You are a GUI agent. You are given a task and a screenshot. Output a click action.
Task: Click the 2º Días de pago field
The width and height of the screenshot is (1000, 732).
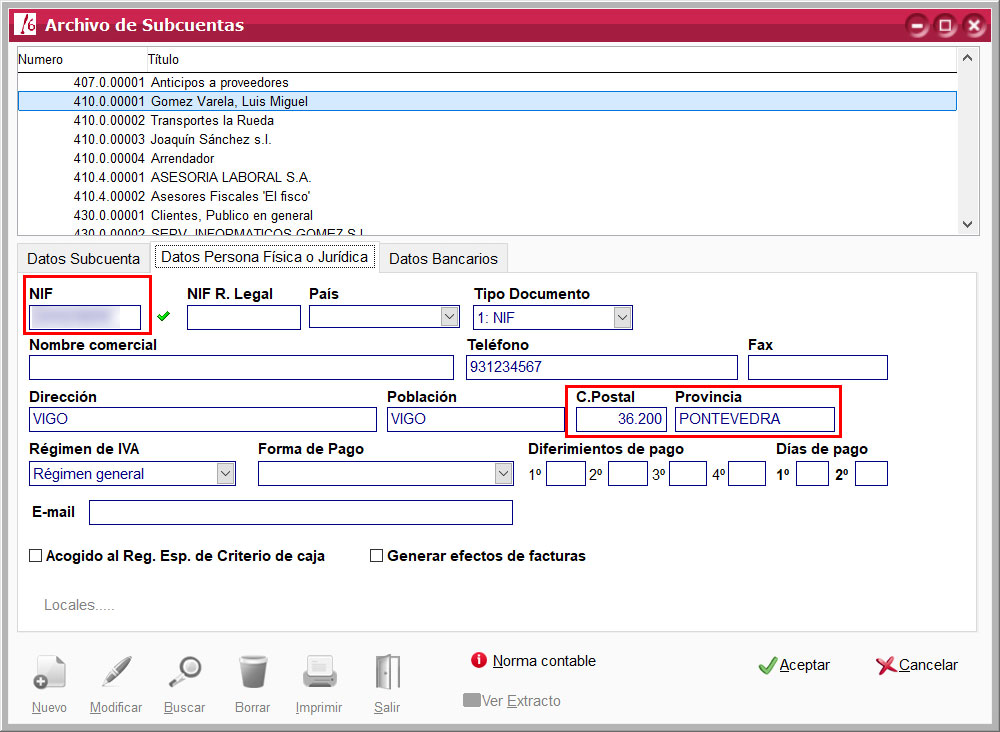tap(871, 474)
